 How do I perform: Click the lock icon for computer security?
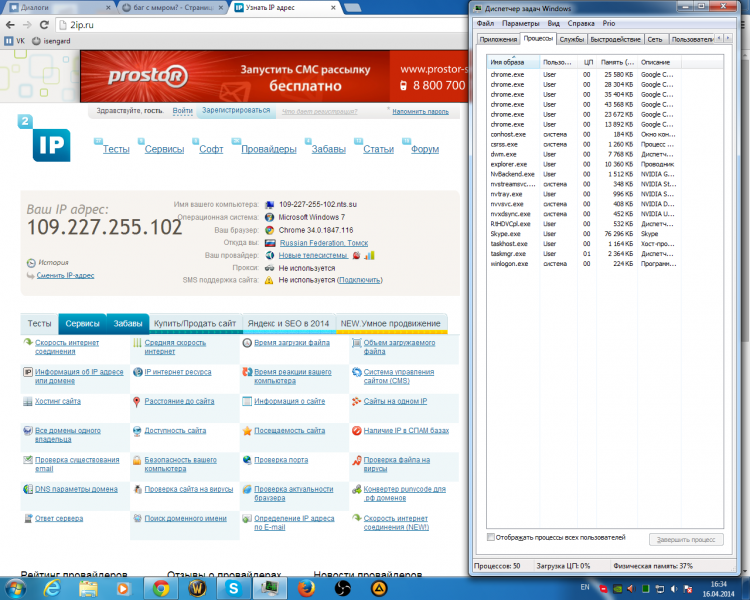click(x=137, y=460)
